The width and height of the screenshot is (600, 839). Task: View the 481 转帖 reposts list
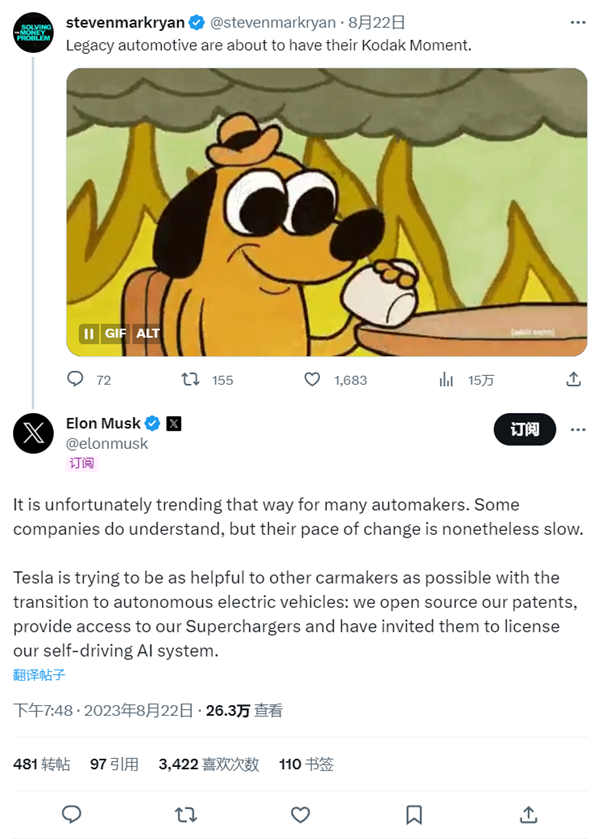click(41, 764)
